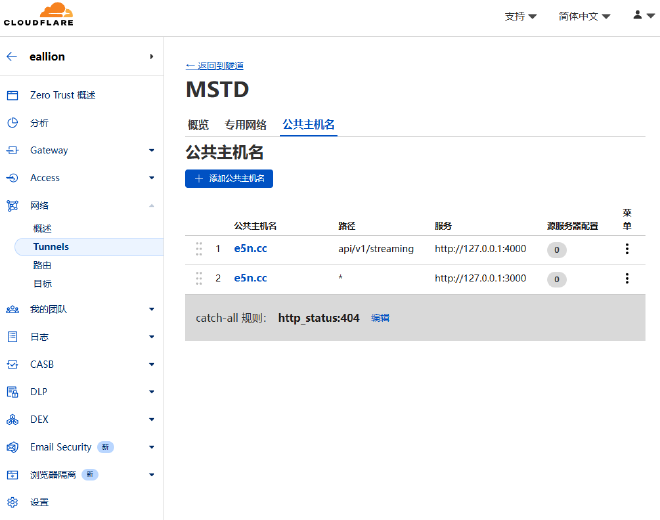Grab the drag handle for row 2
This screenshot has width=660, height=520.
point(199,278)
